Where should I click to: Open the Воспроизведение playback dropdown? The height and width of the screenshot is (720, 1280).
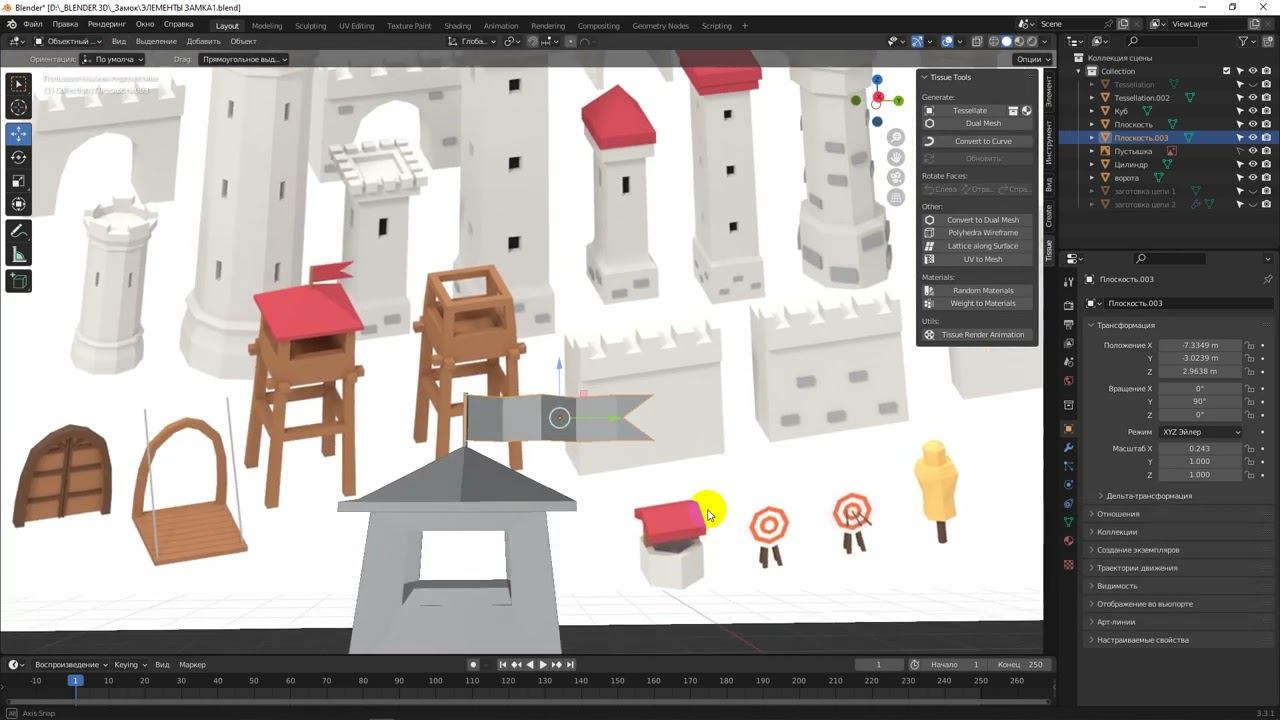point(71,665)
